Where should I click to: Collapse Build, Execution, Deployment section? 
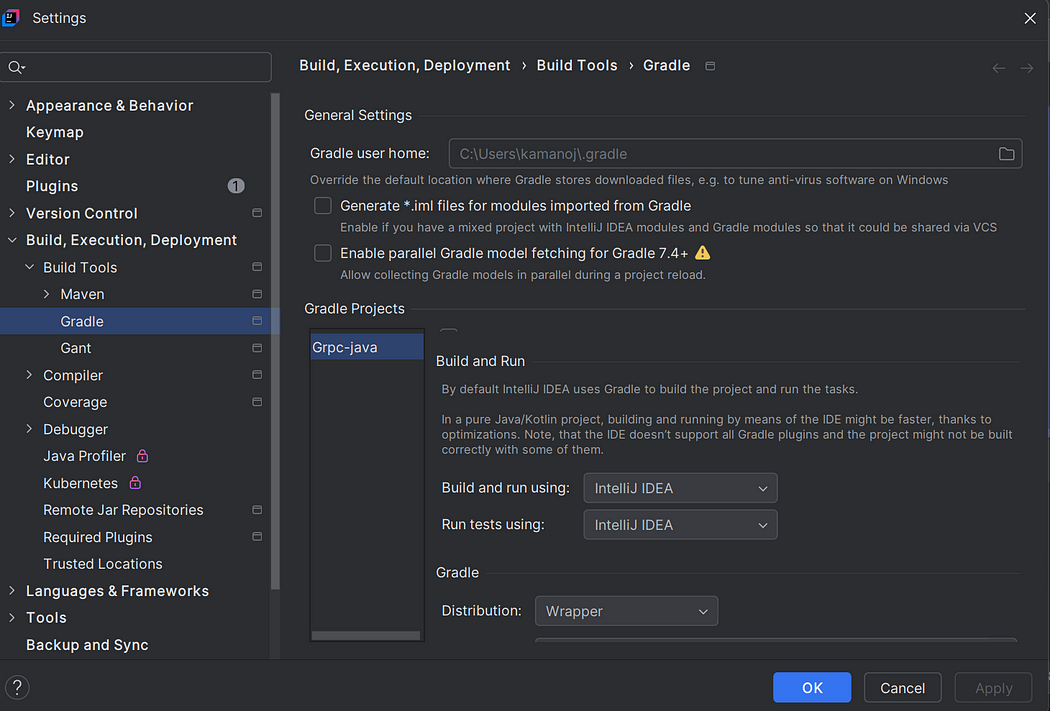[x=12, y=240]
